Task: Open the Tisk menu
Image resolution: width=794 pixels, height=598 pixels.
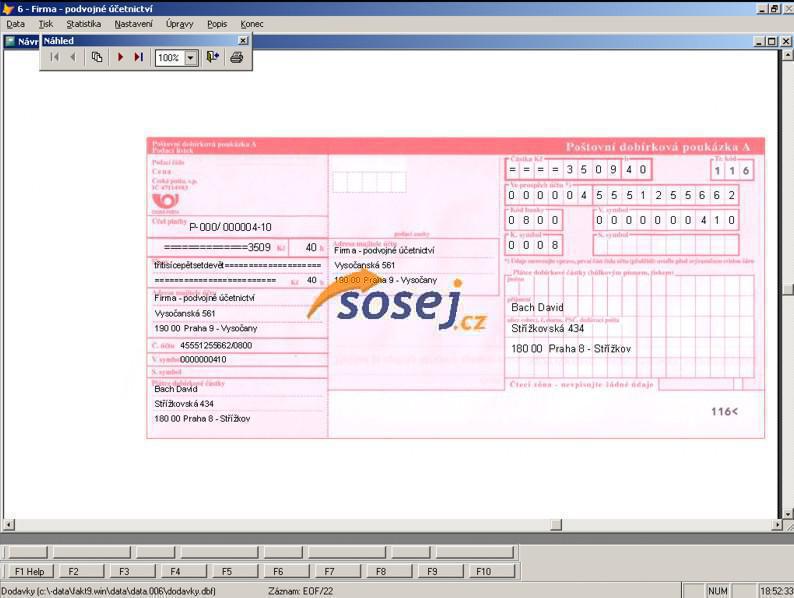Action: click(x=46, y=24)
